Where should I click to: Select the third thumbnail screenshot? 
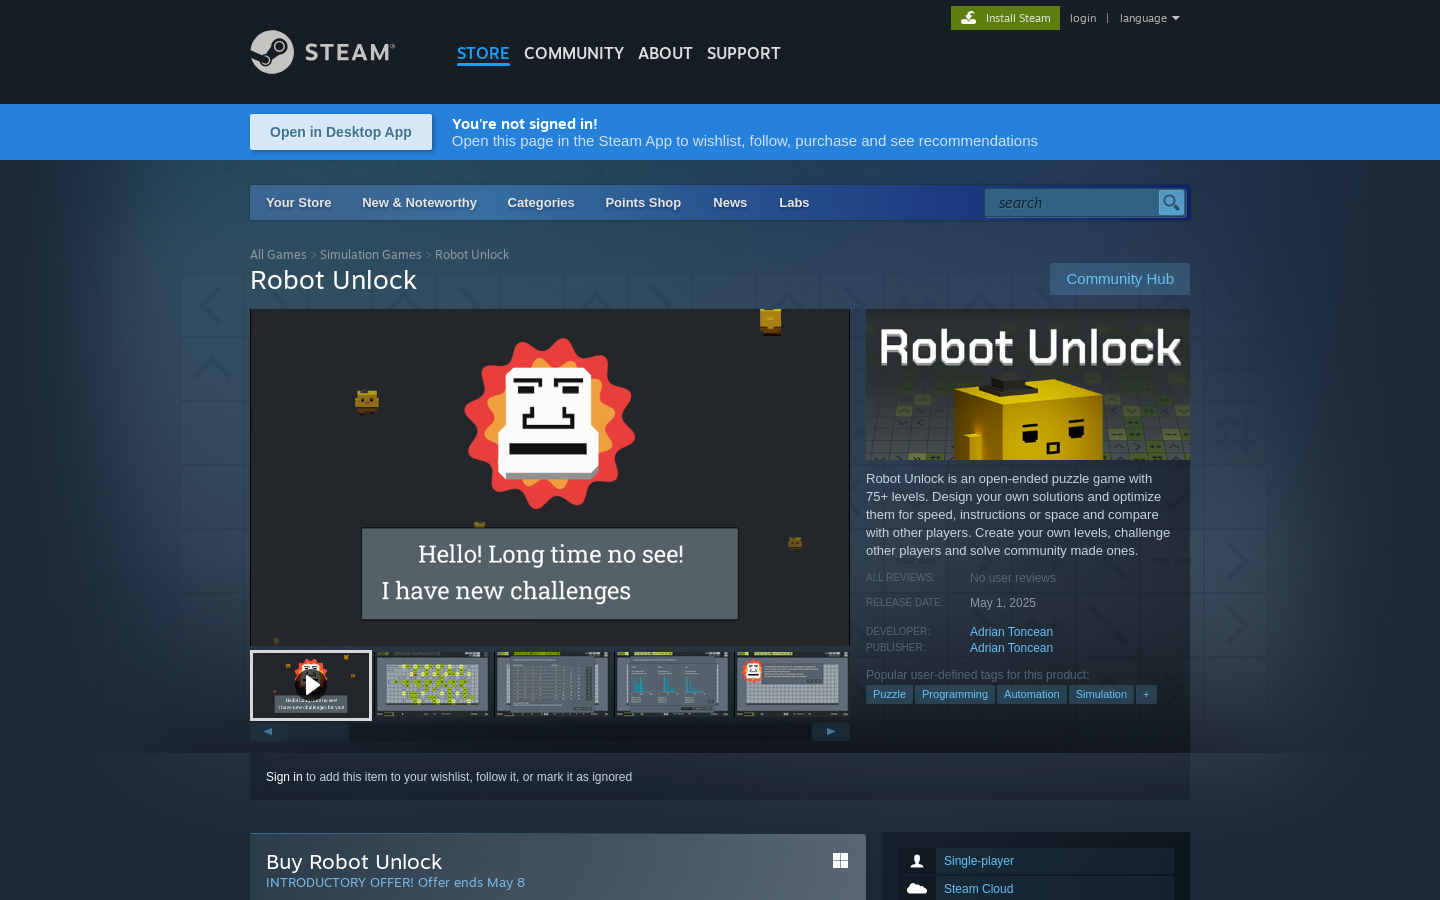(x=553, y=685)
